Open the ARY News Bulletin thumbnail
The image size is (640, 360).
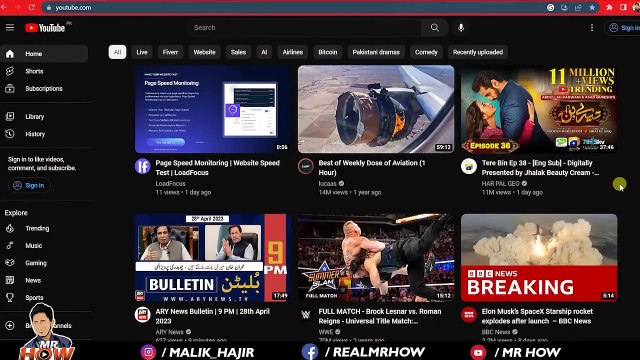point(213,258)
